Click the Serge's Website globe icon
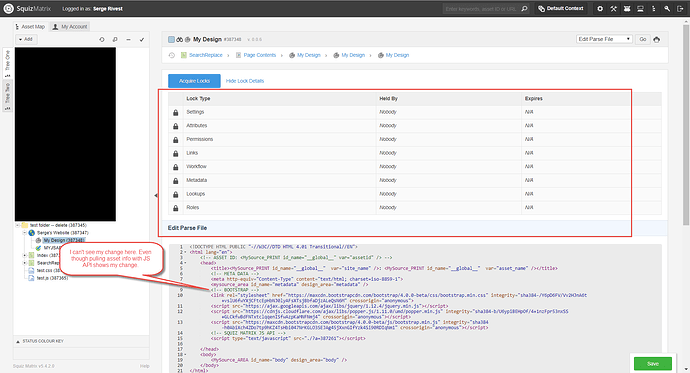 pos(32,233)
